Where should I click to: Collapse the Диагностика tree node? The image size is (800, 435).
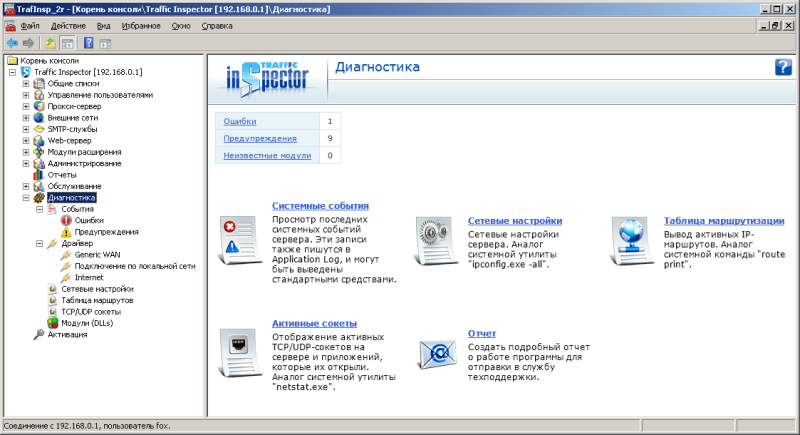click(x=26, y=198)
